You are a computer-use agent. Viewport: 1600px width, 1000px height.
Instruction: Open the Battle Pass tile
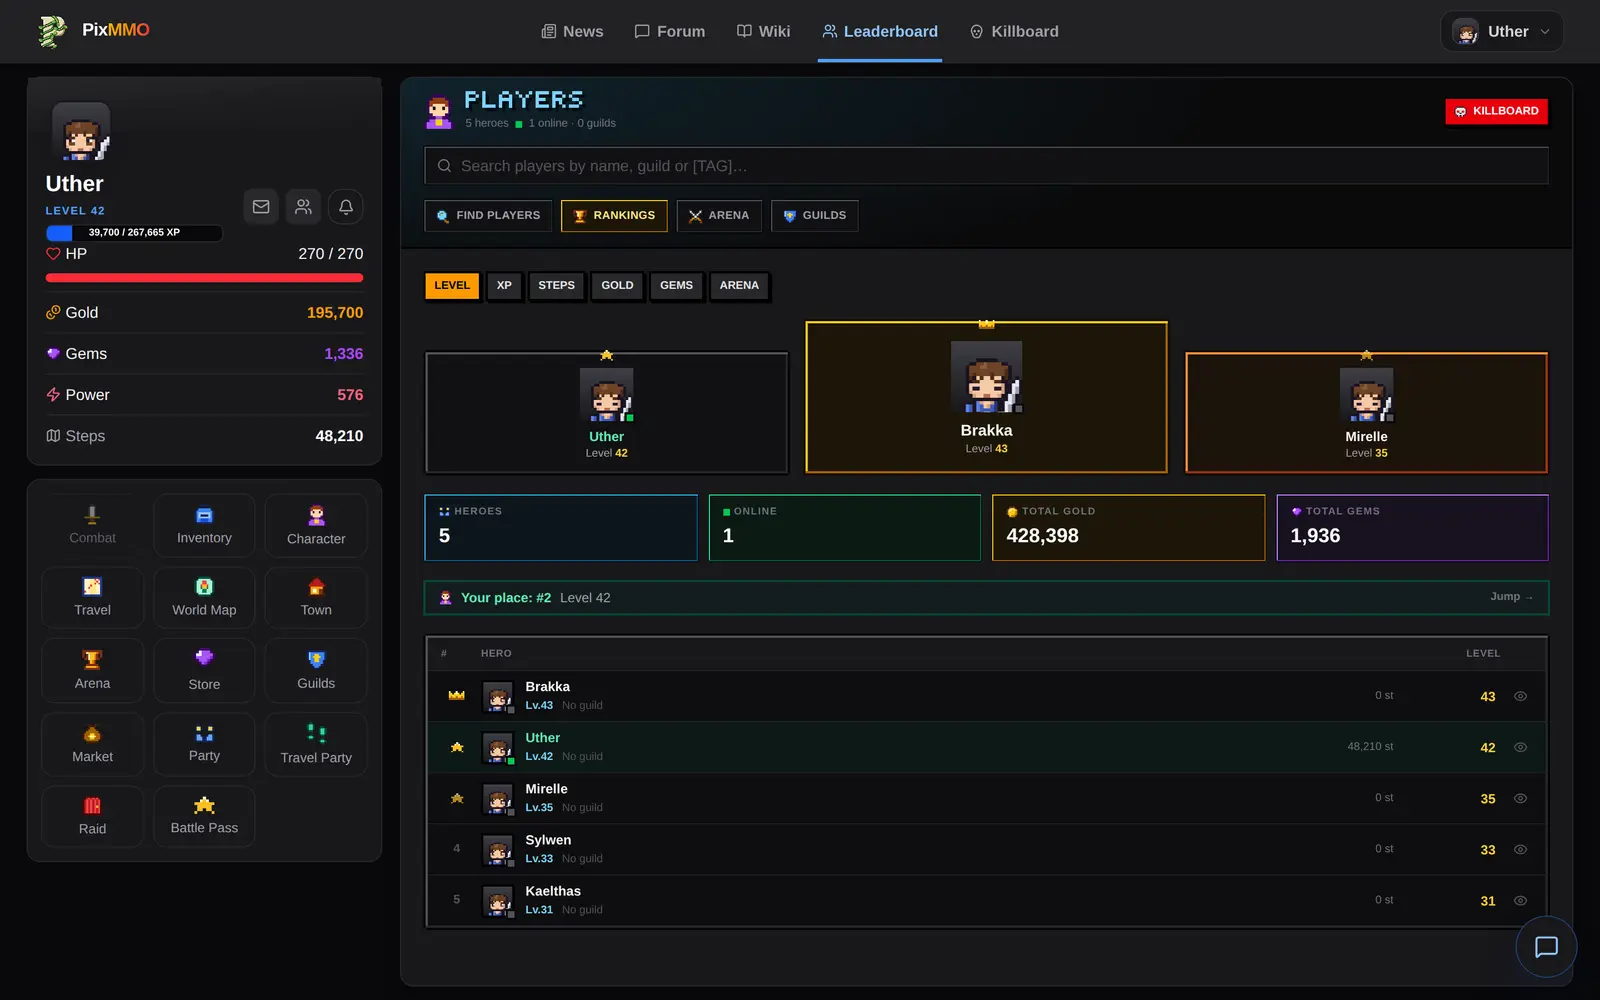(204, 816)
